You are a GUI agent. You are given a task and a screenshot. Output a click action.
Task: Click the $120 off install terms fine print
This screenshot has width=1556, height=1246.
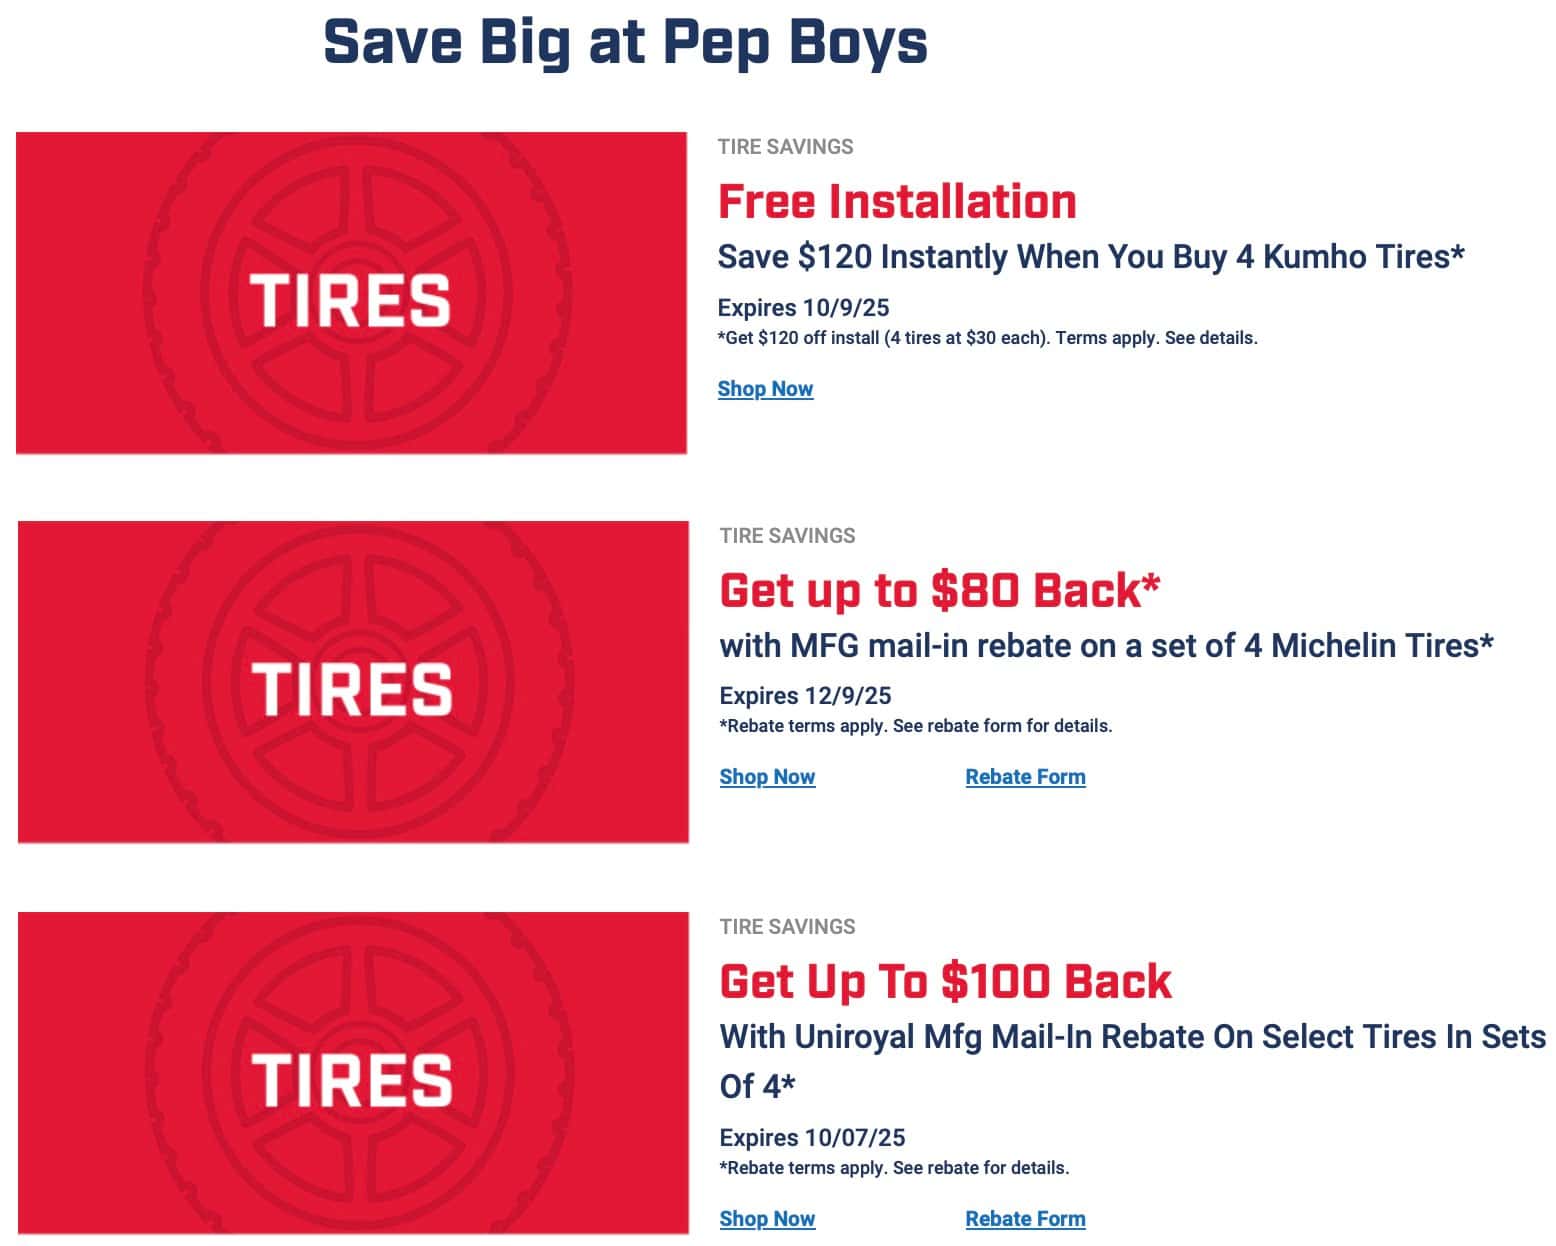click(x=987, y=338)
